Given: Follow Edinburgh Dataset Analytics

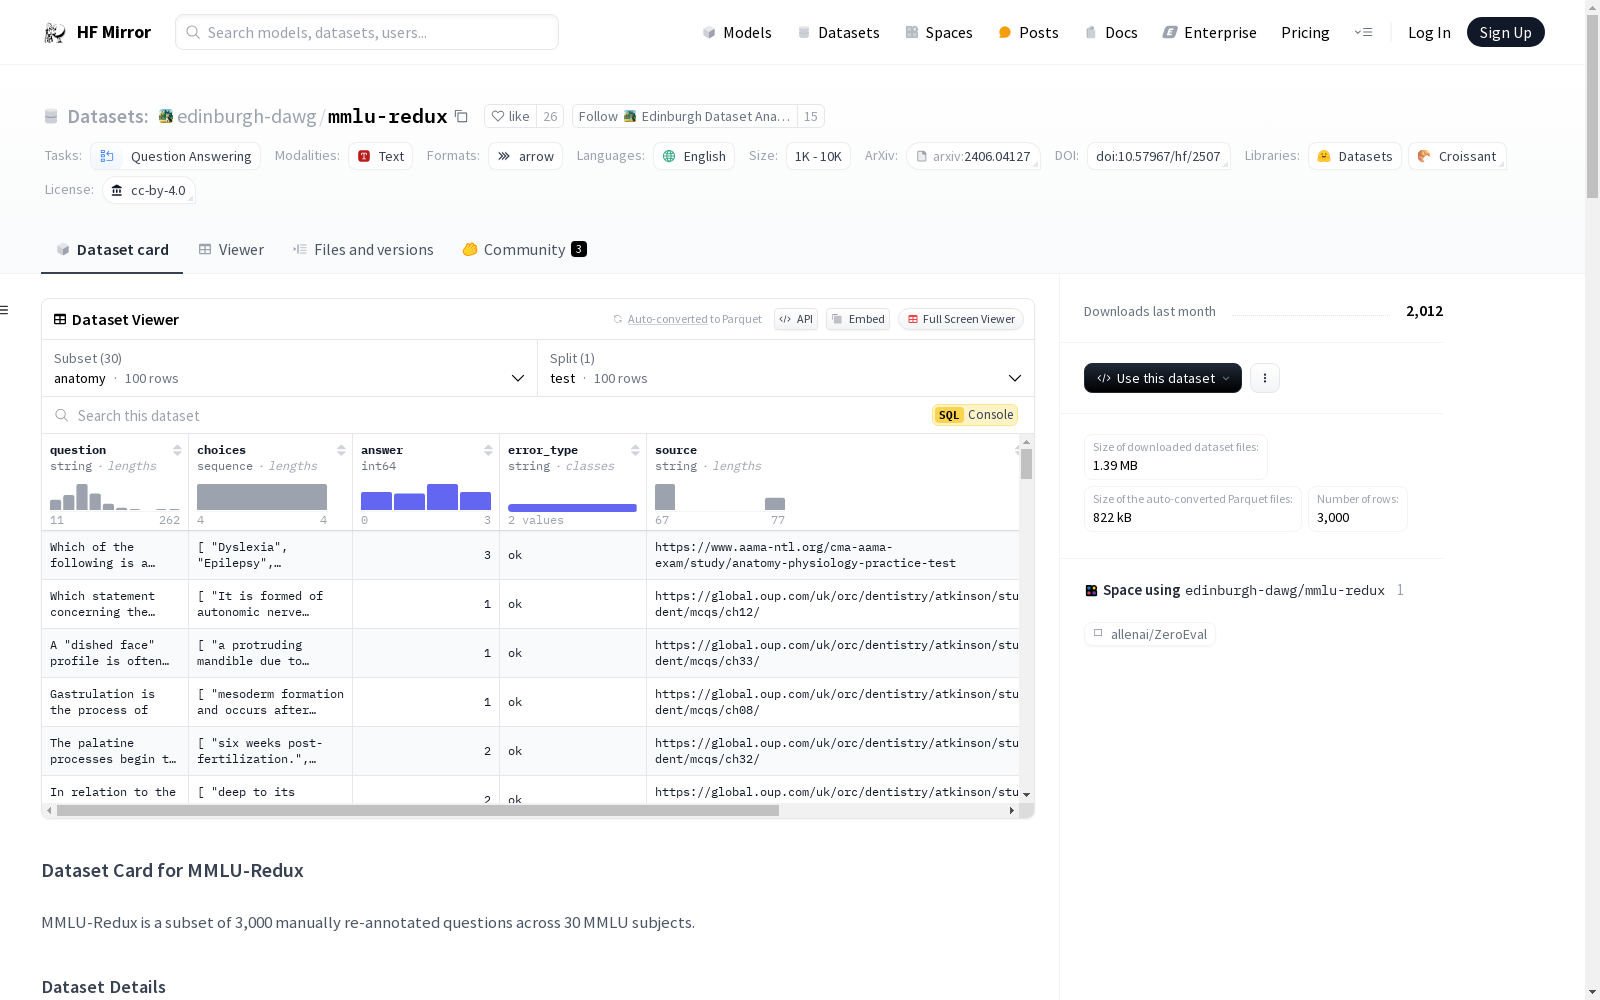Looking at the screenshot, I should (x=684, y=116).
